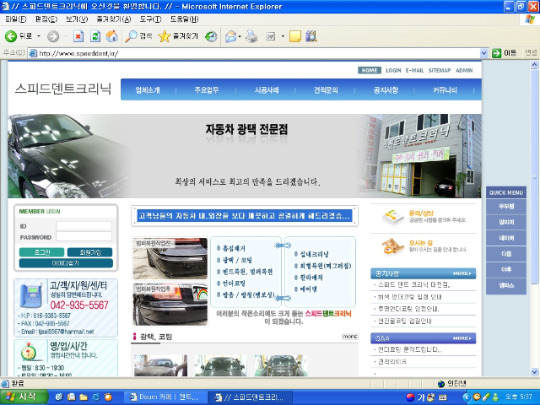Image resolution: width=540 pixels, height=405 pixels.
Task: Go to the Home page icon in toolbar
Action: [112, 36]
